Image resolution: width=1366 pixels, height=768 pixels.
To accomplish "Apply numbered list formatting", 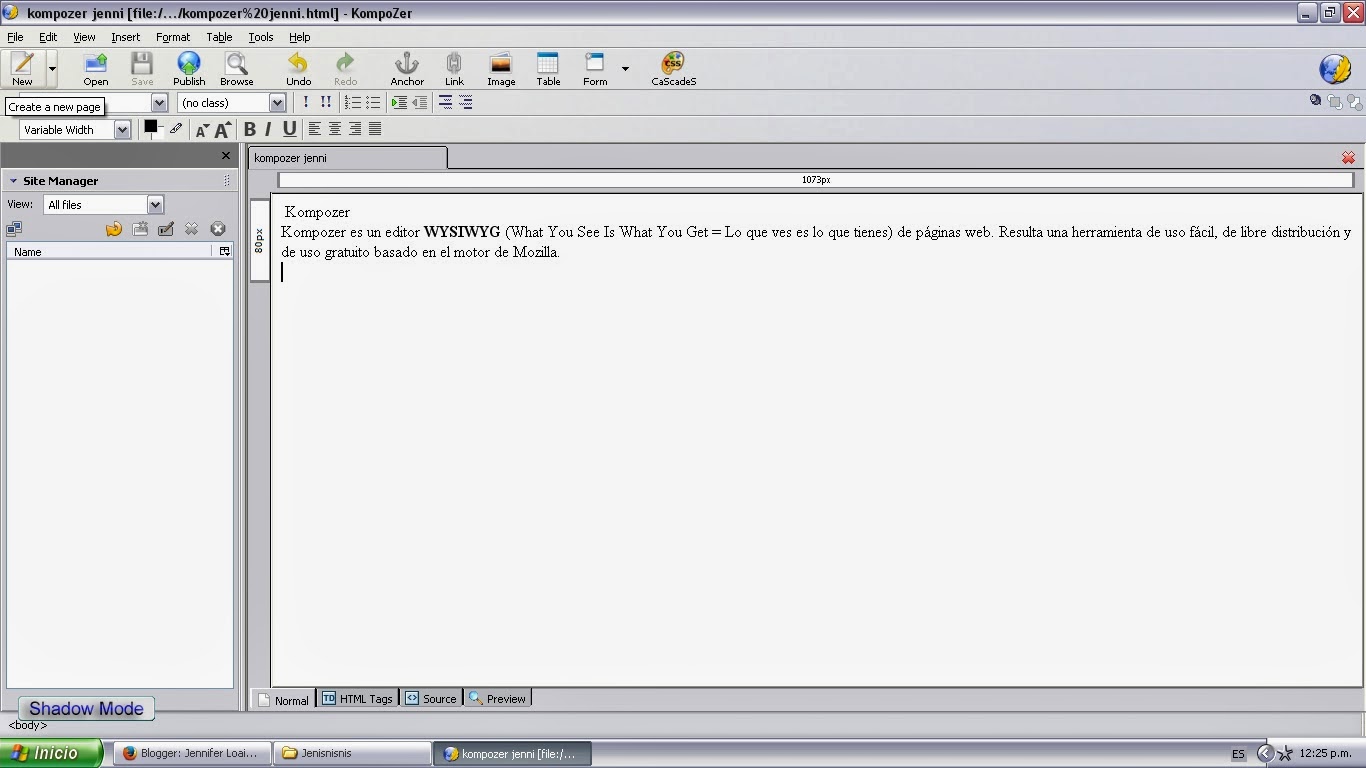I will (x=352, y=102).
